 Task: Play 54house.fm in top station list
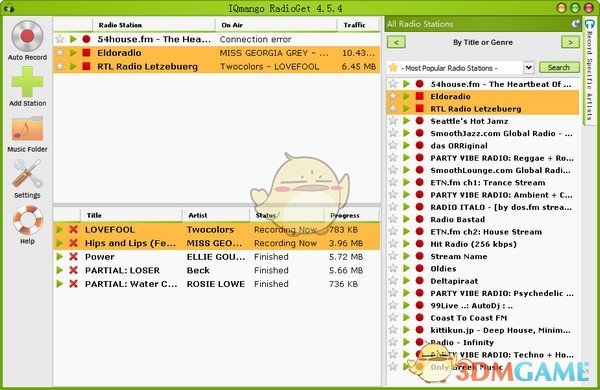tap(73, 39)
